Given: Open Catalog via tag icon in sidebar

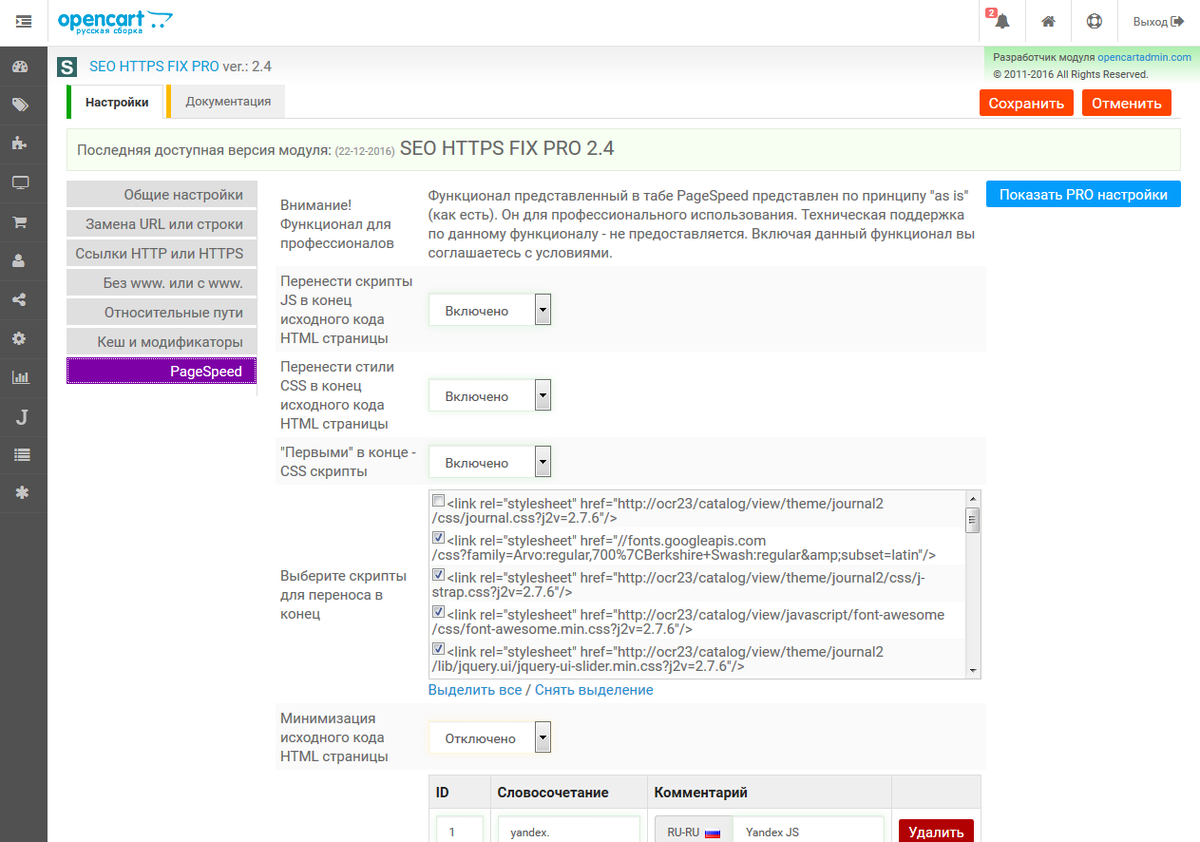Looking at the screenshot, I should point(20,105).
